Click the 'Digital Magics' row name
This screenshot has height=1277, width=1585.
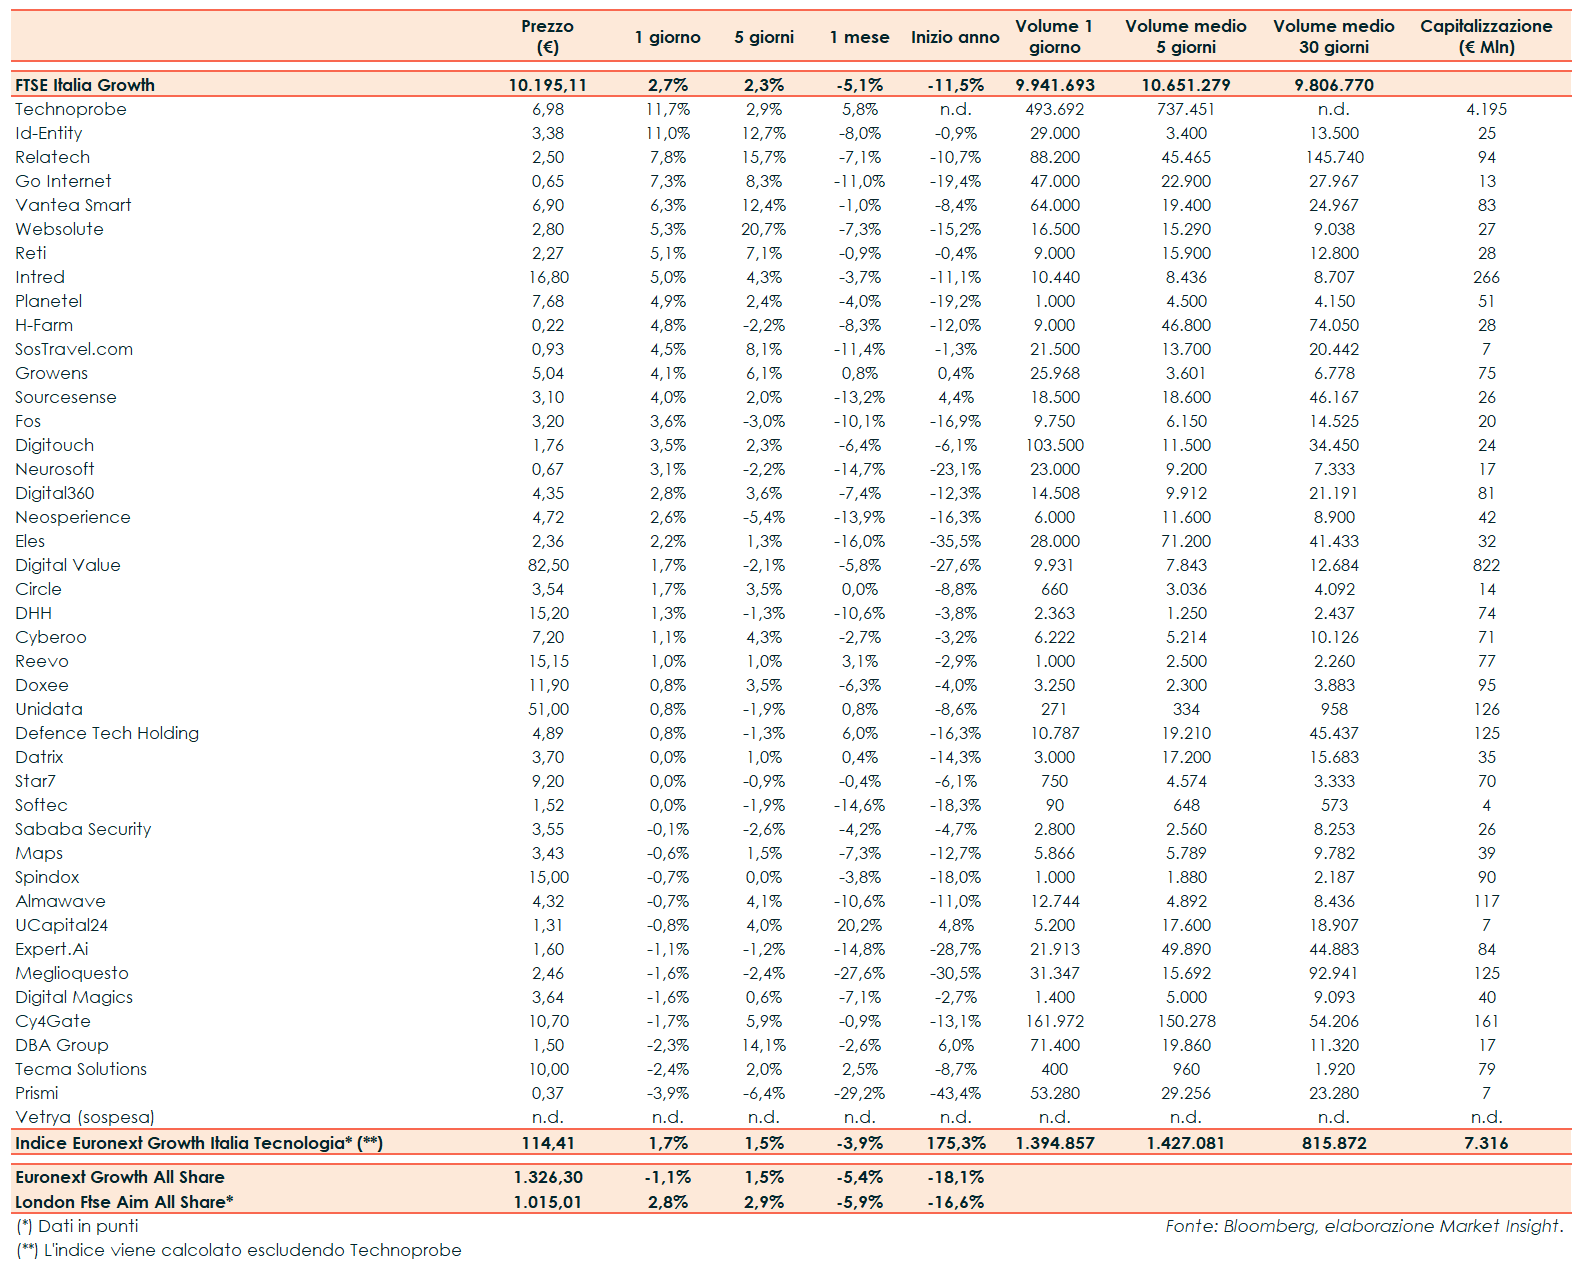(74, 997)
